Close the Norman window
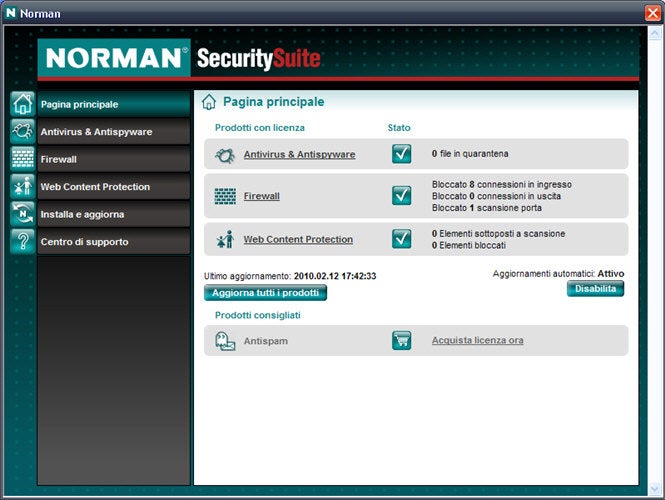Viewport: 665px width, 500px height. (x=653, y=13)
